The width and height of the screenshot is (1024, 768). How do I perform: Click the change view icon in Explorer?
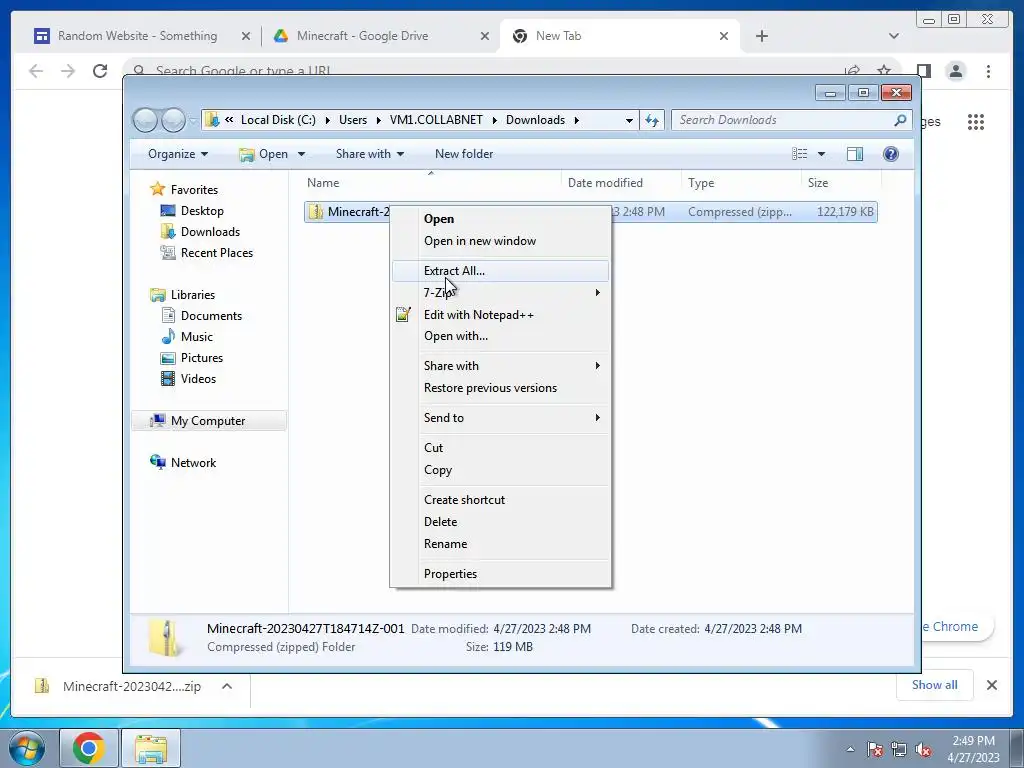click(x=799, y=154)
